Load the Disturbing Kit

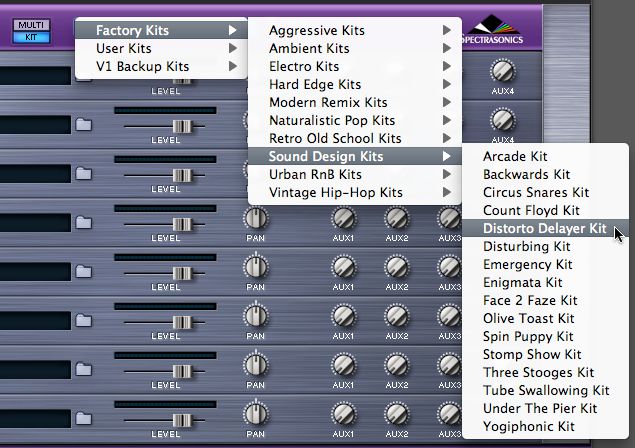coord(545,246)
